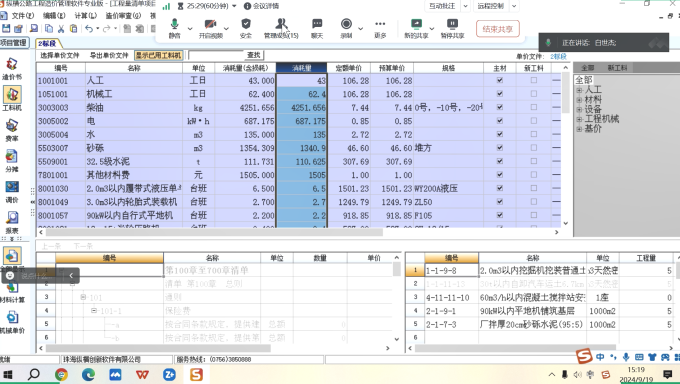Toggle 新工料 checkbox for 其他材料费 row

coord(533,174)
